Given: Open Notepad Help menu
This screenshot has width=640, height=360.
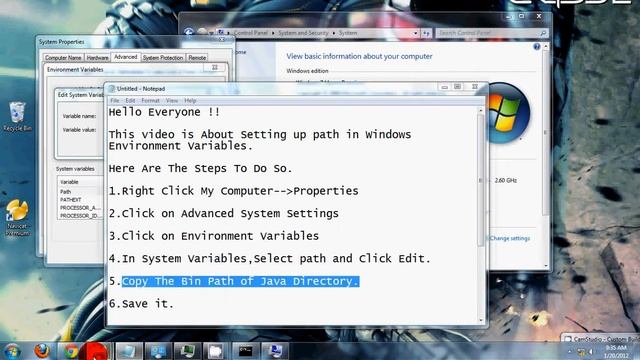Looking at the screenshot, I should pos(190,100).
